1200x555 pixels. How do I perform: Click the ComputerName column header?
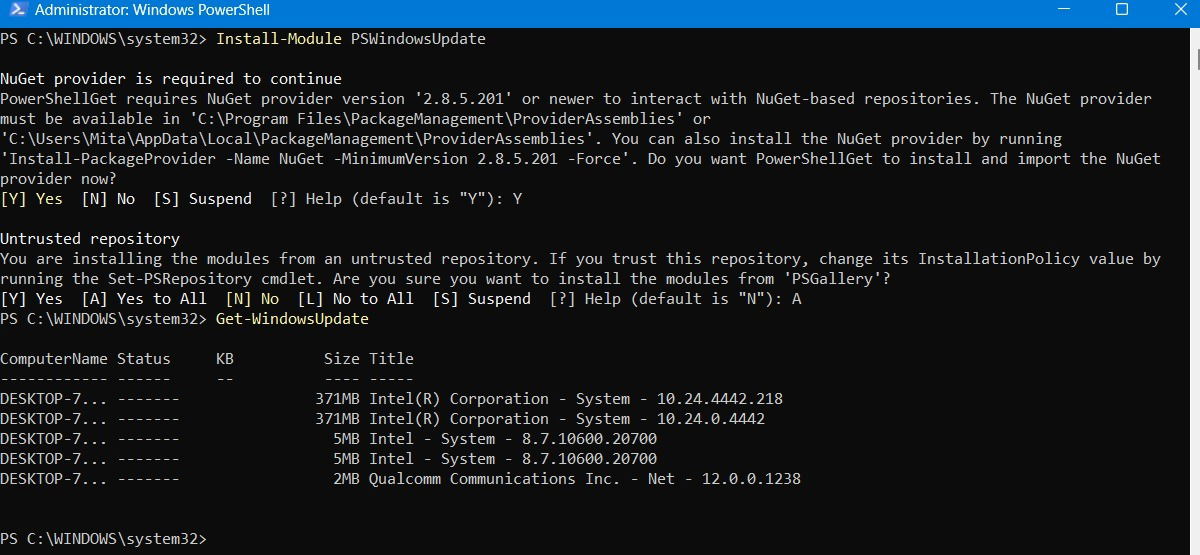point(53,359)
